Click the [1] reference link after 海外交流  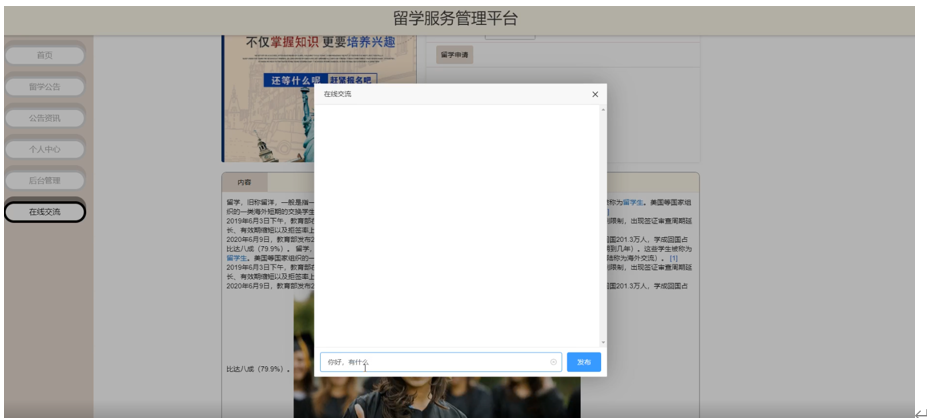673,258
